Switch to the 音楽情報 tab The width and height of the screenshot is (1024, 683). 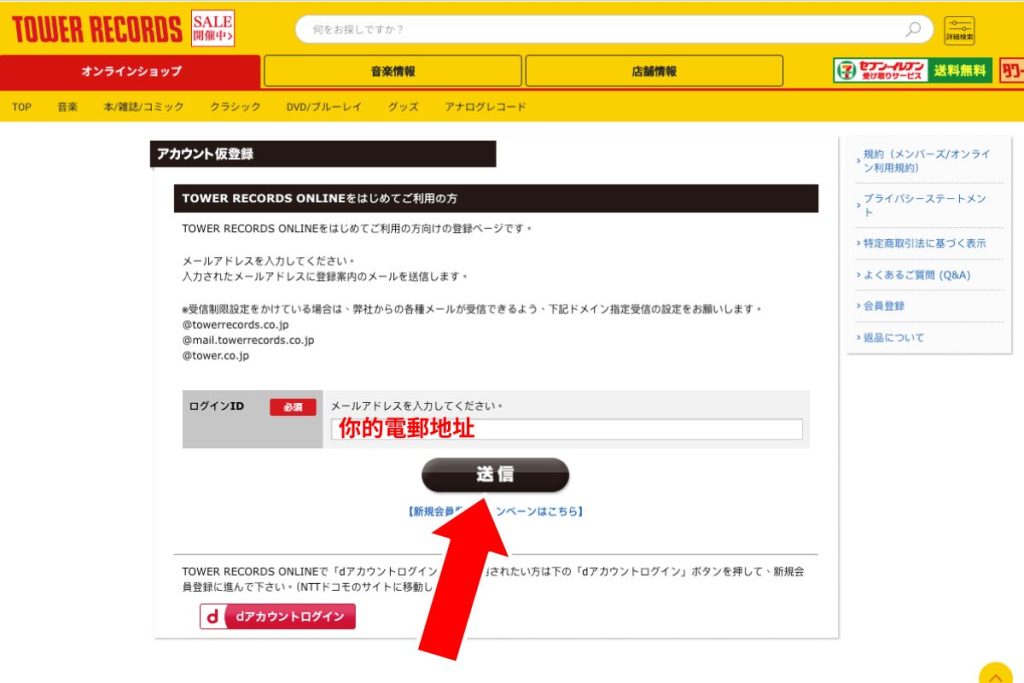click(392, 71)
